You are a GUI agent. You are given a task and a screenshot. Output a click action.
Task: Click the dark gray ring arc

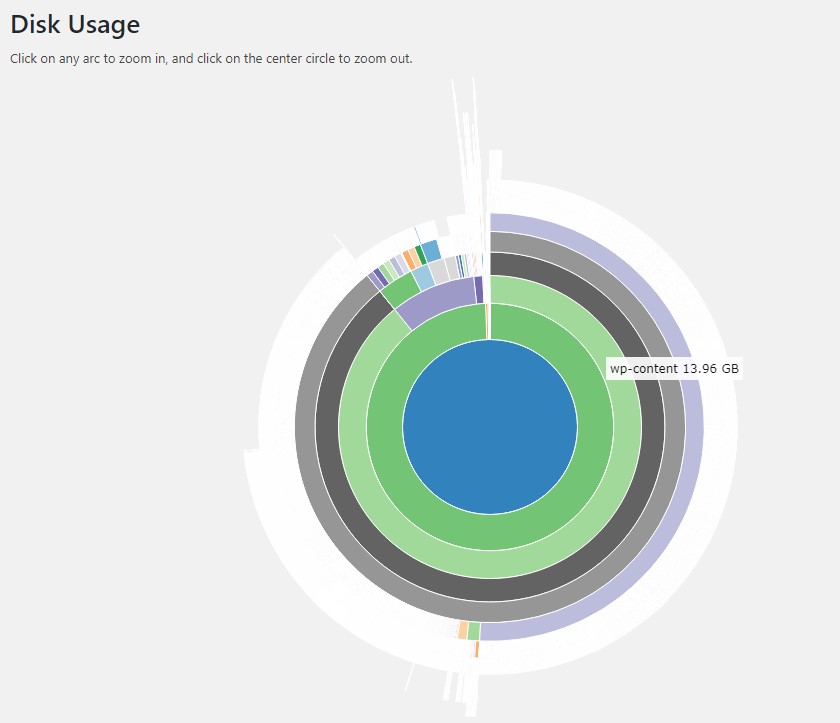click(x=490, y=590)
